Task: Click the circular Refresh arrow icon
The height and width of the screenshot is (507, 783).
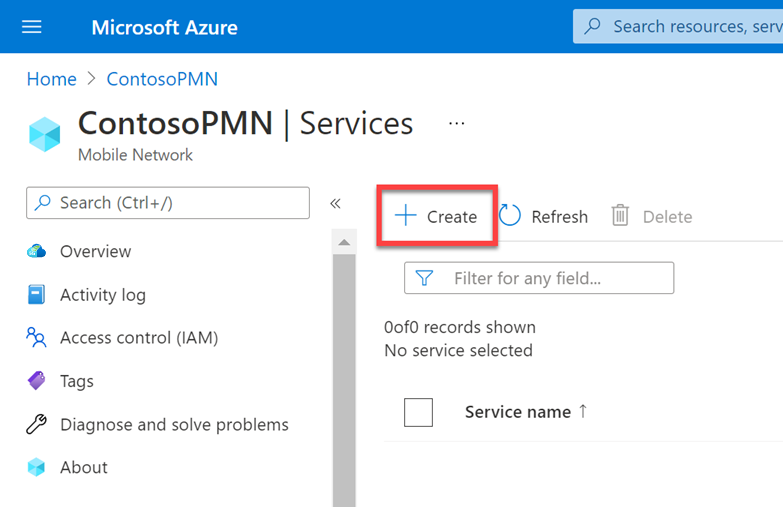Action: coord(510,215)
